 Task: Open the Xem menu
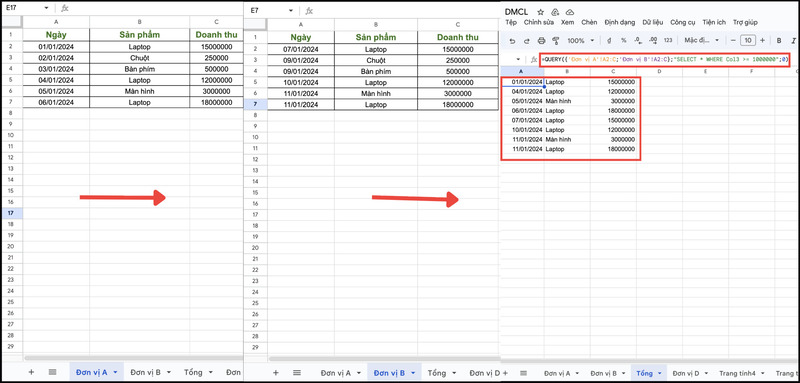[567, 22]
